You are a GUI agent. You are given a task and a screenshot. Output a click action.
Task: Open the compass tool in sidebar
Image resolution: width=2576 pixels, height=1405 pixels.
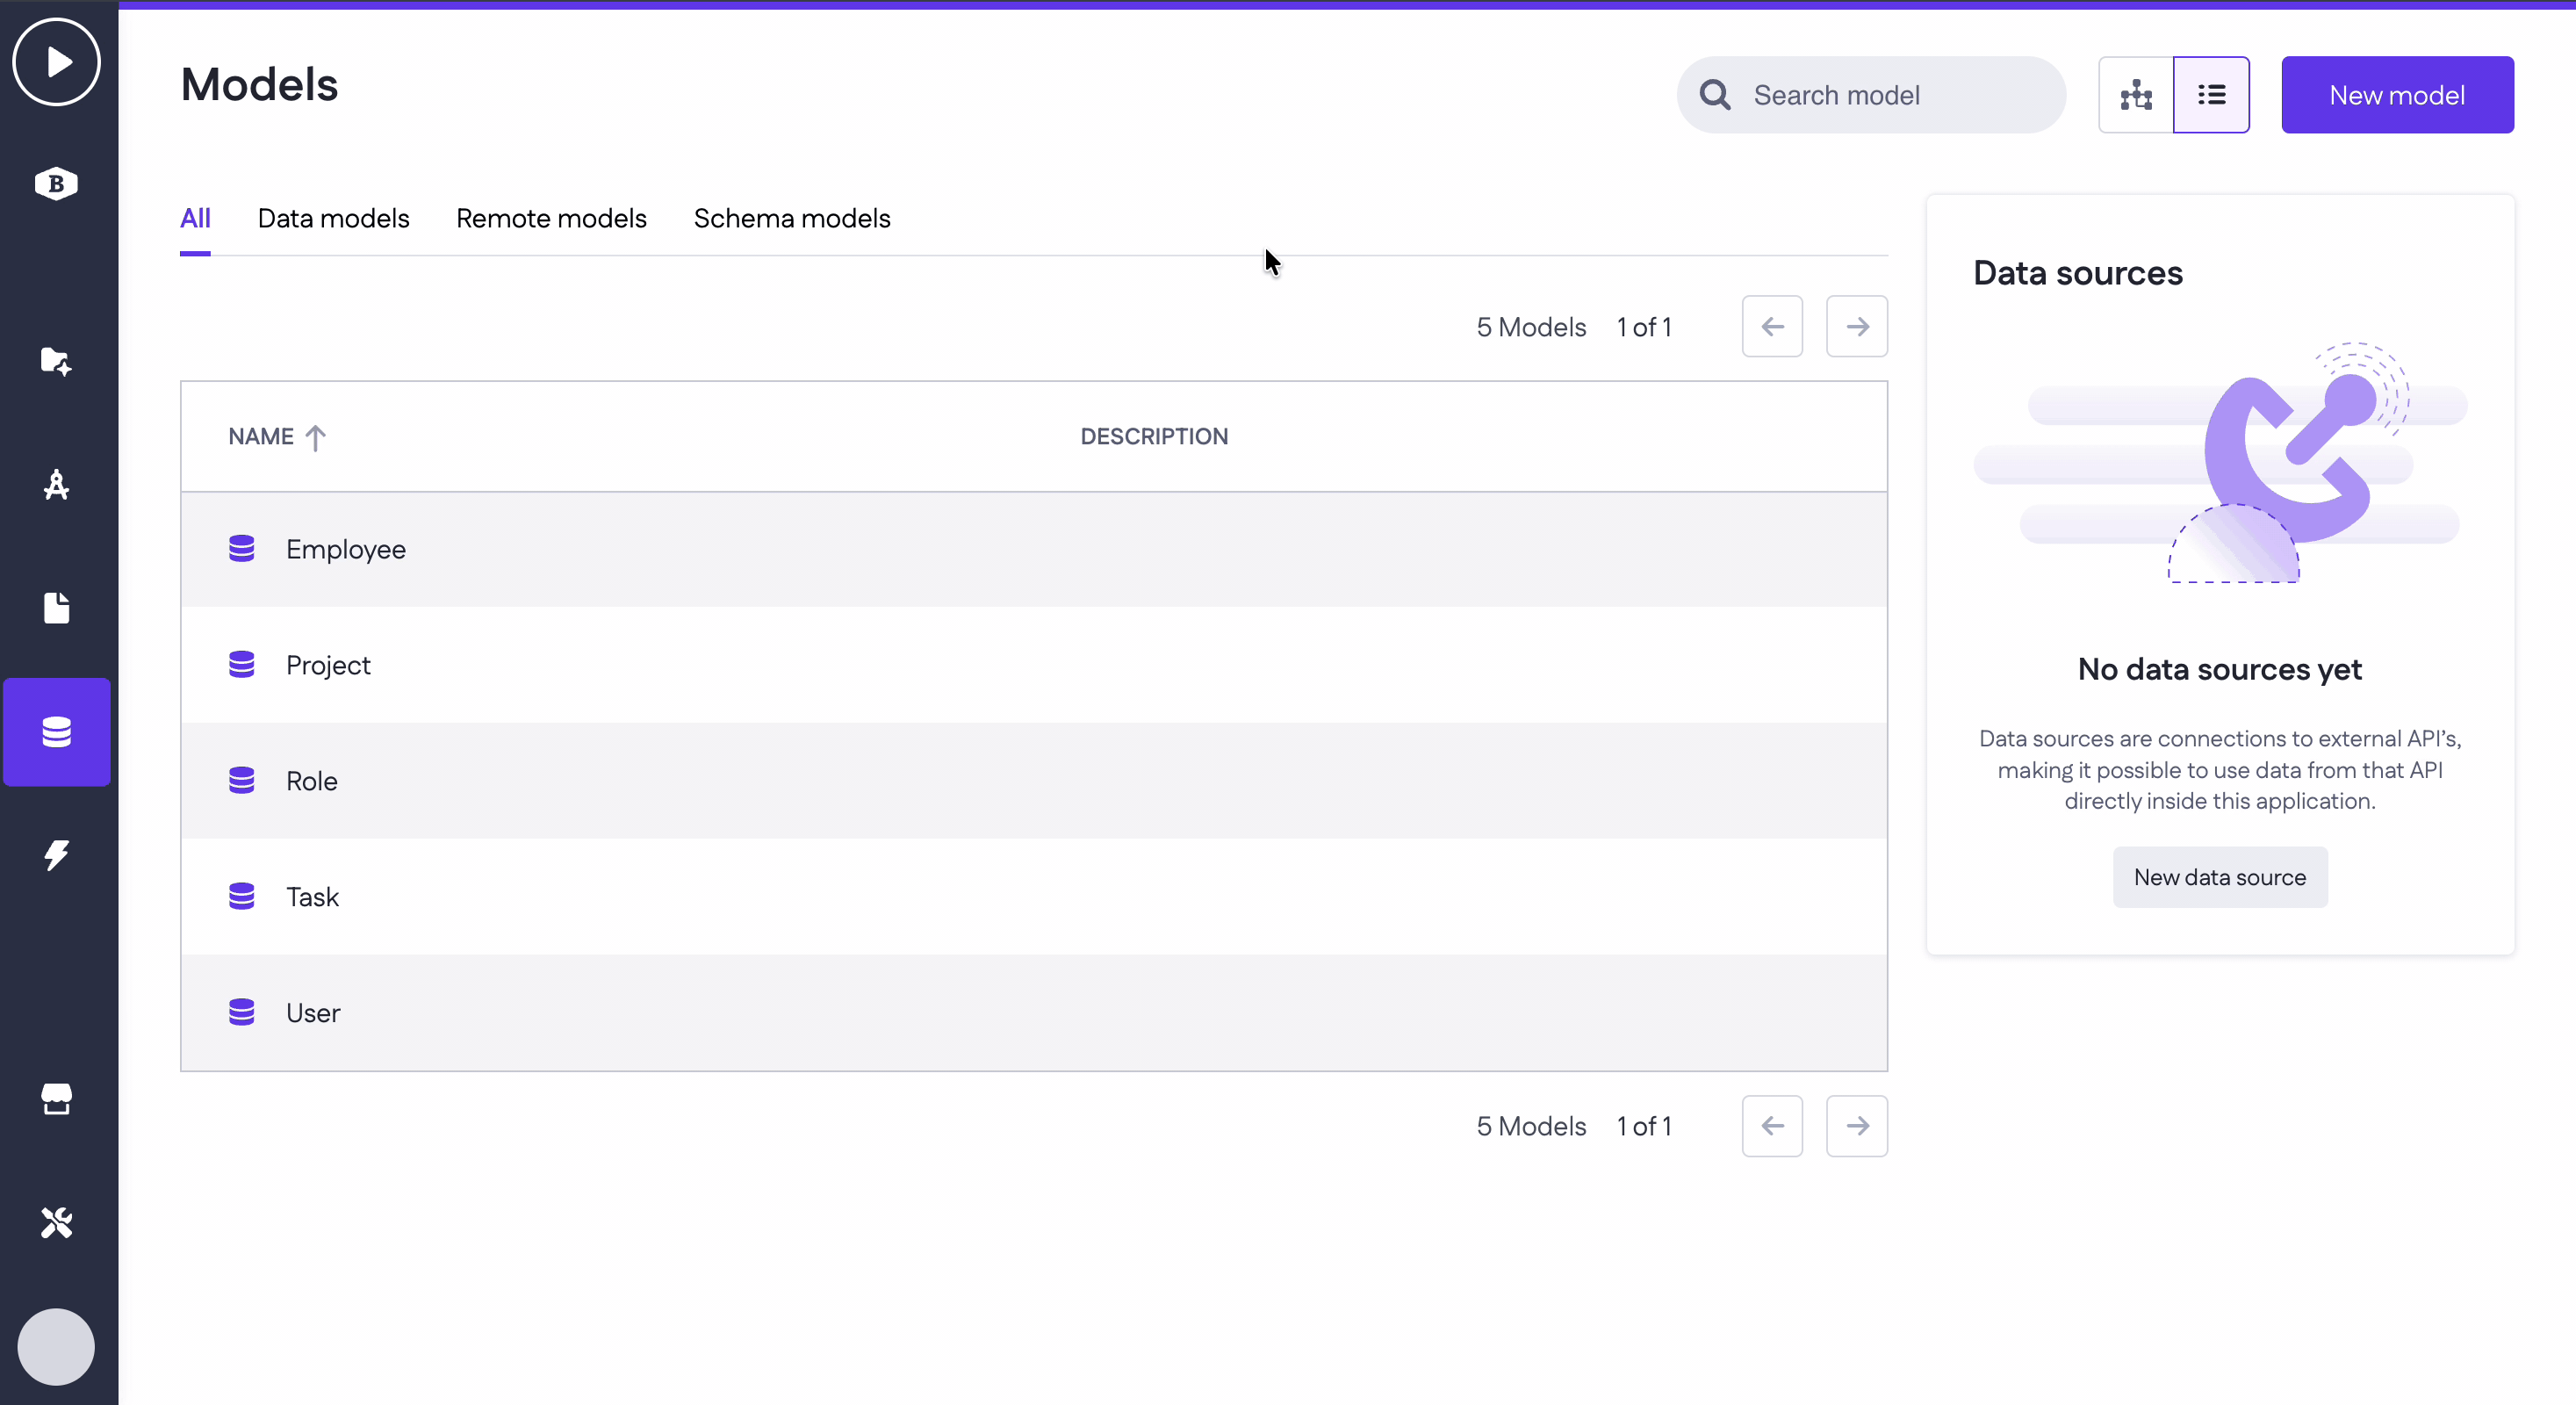57,485
